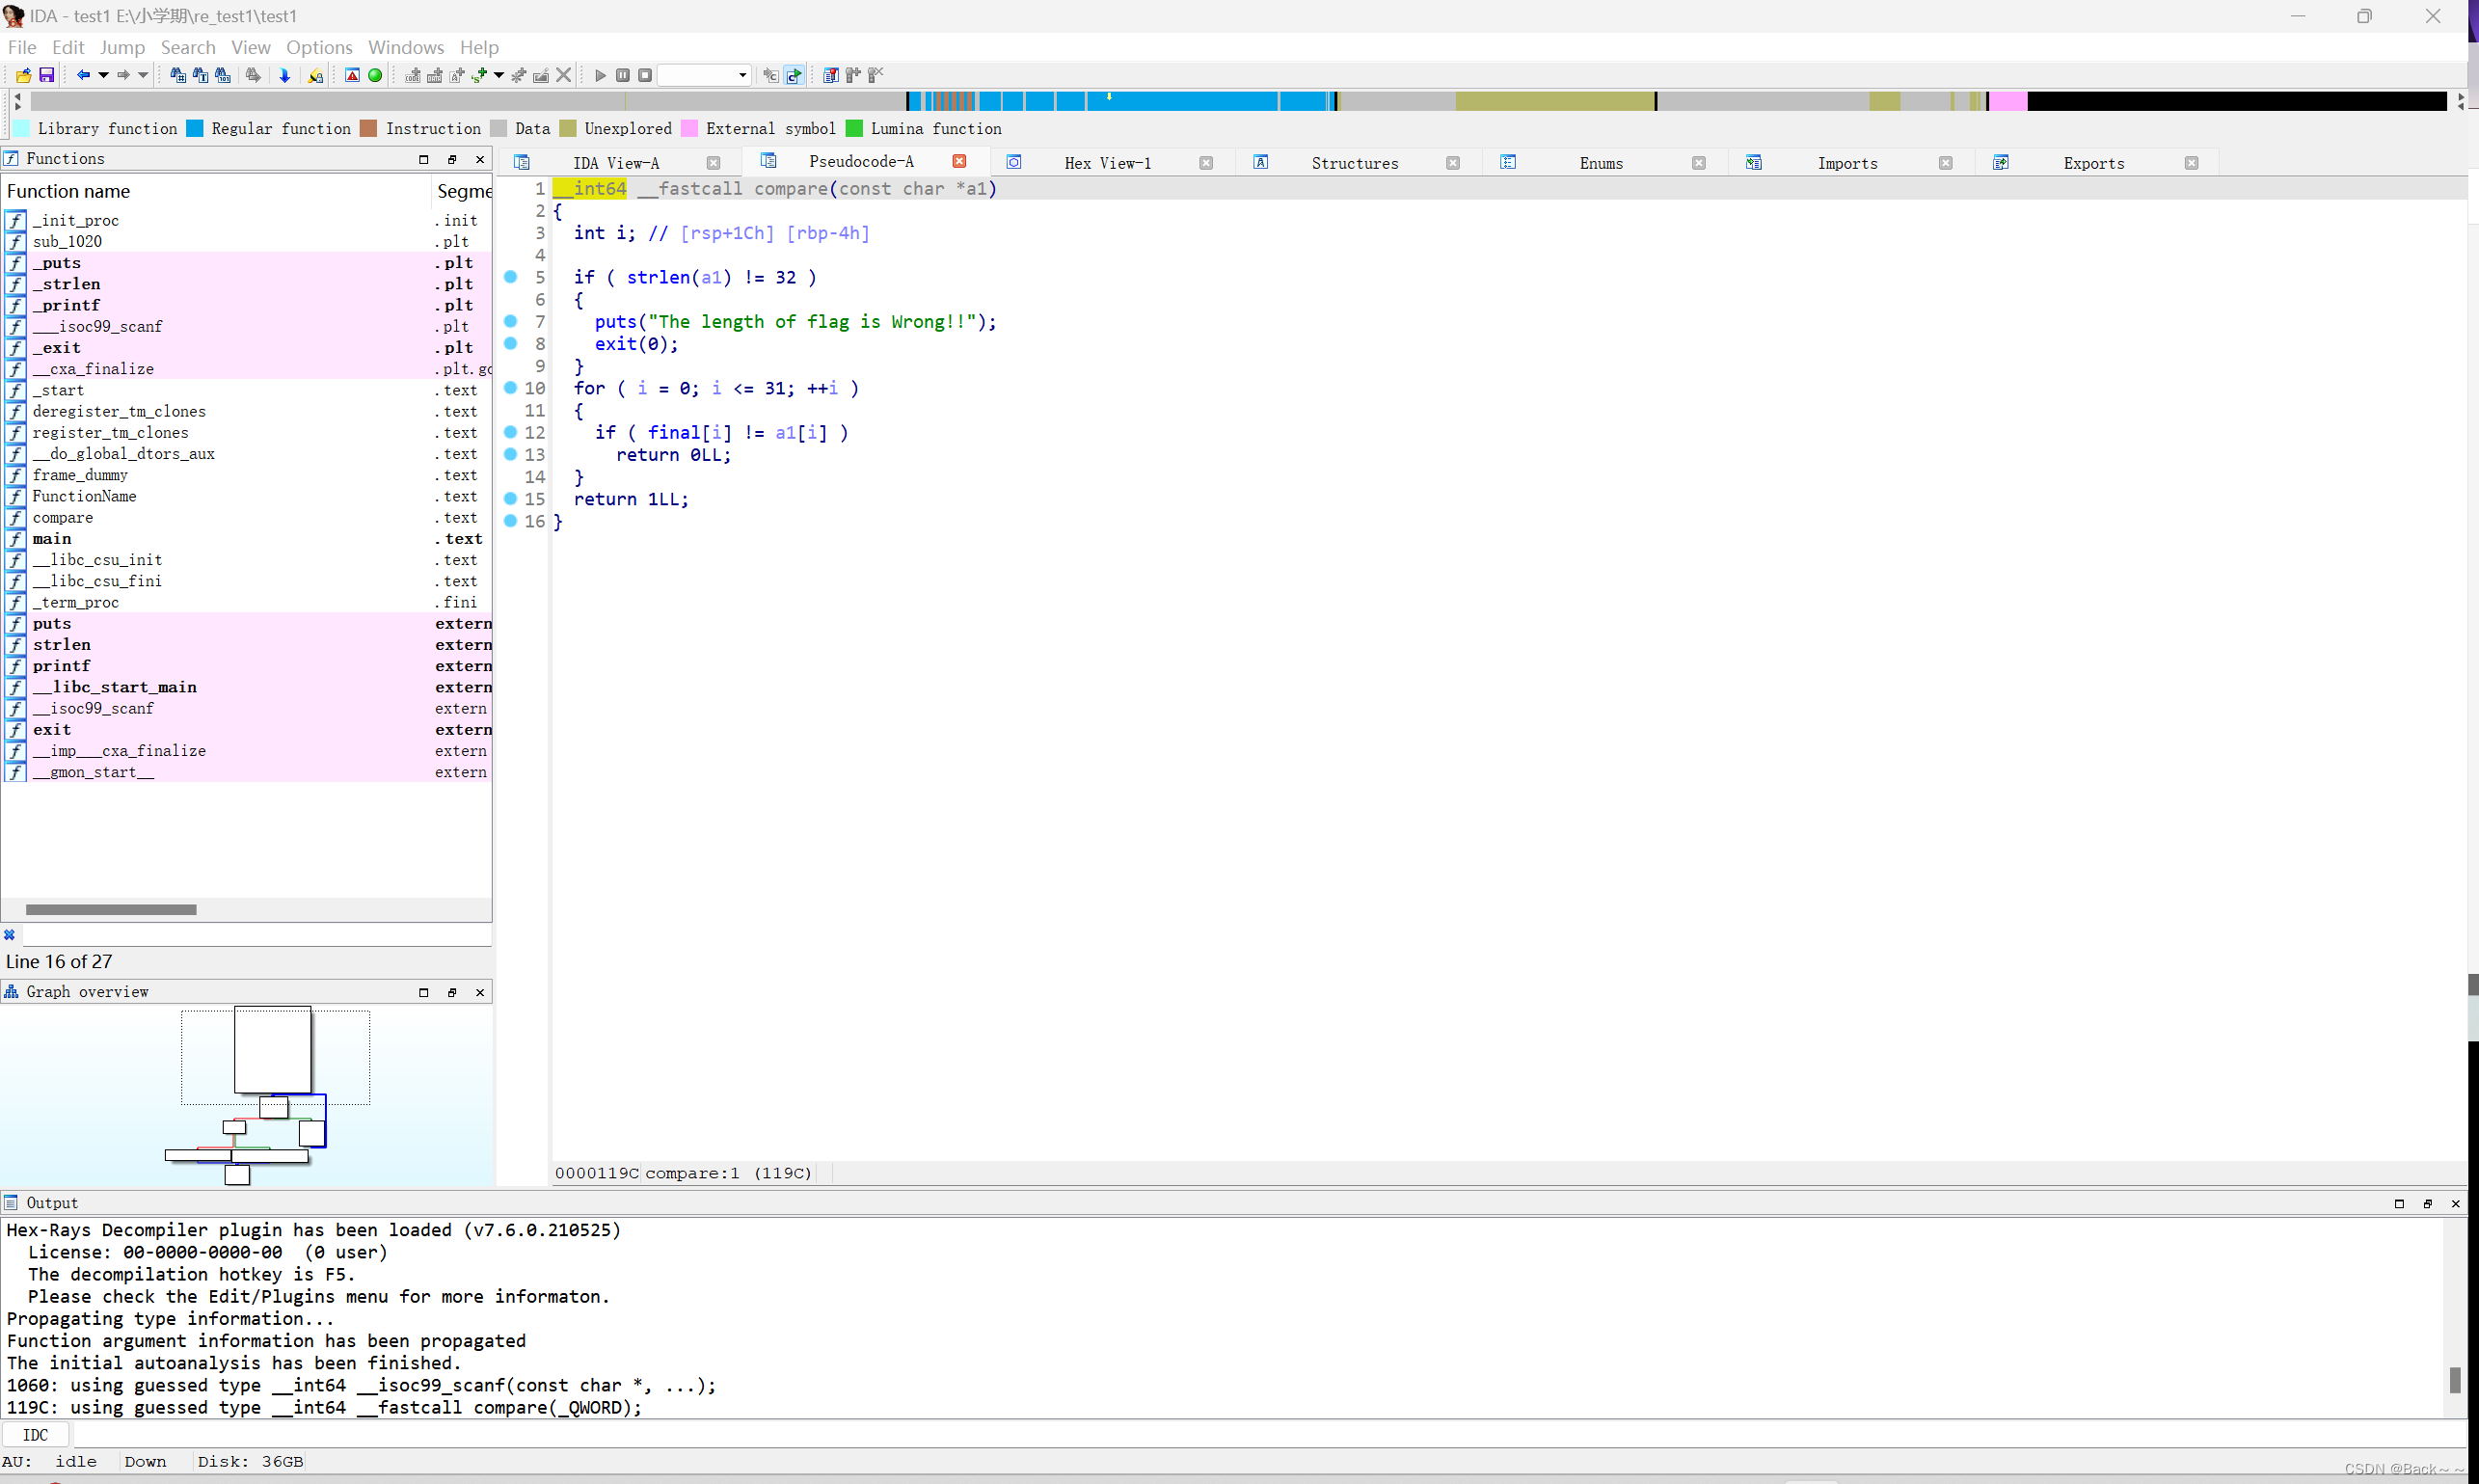Screen dimensions: 2479x1484
Task: Click the blue jump back arrow
Action: click(x=83, y=75)
